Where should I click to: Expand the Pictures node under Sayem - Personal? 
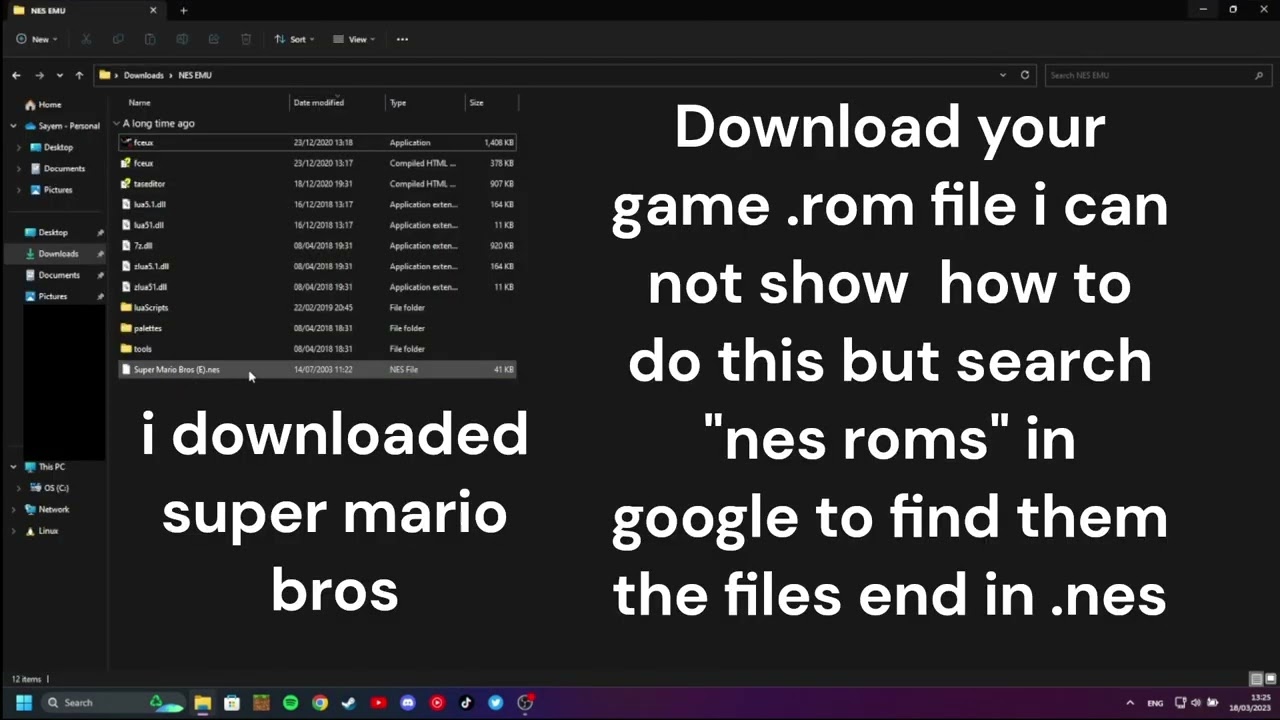[x=20, y=189]
